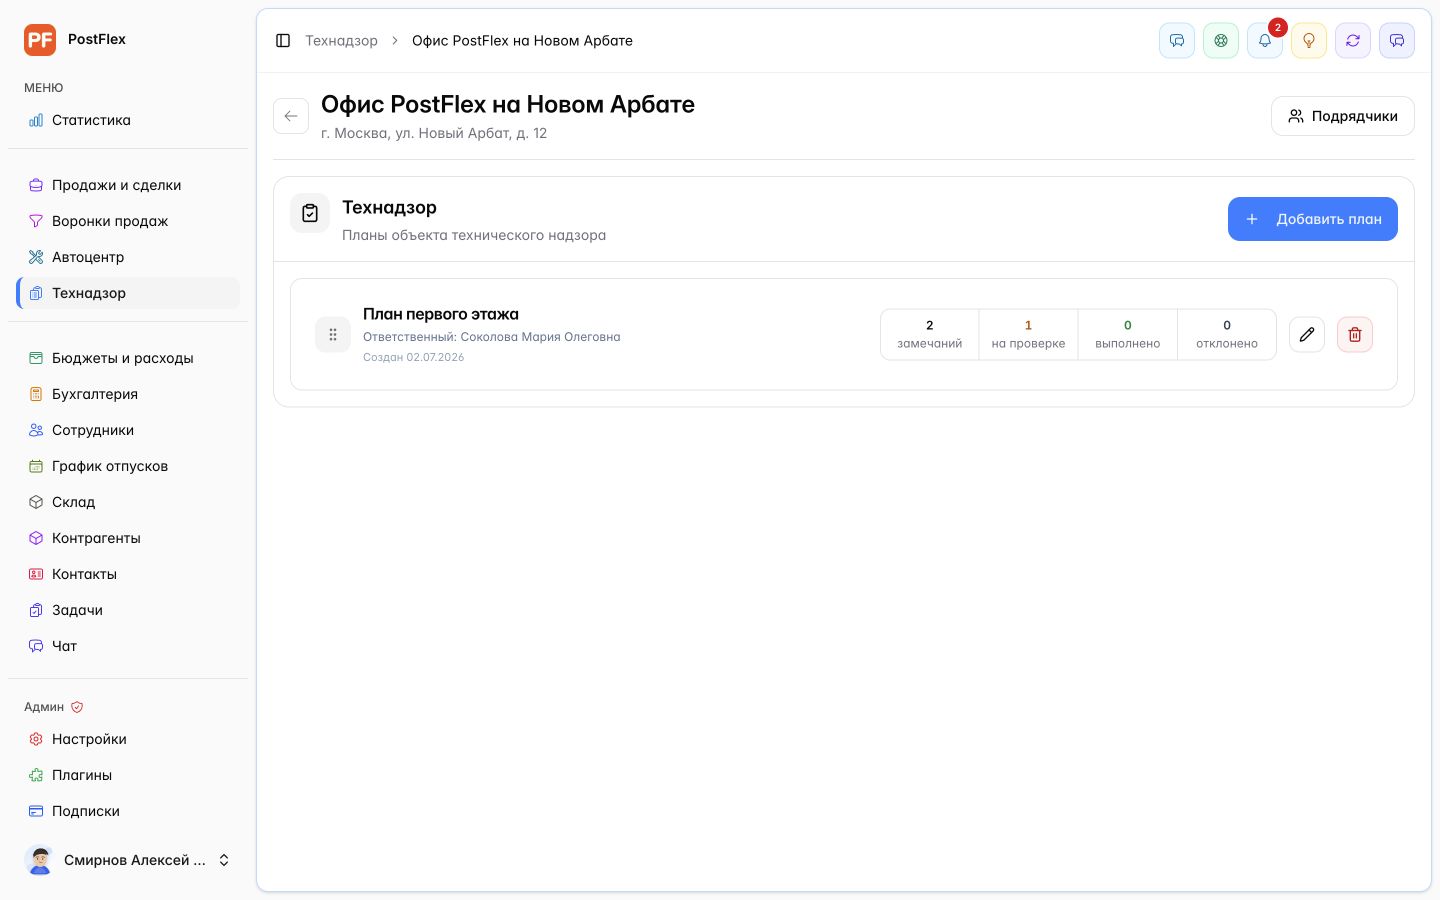Click the '0 отклонено' counter
The width and height of the screenshot is (1440, 900).
1227,334
